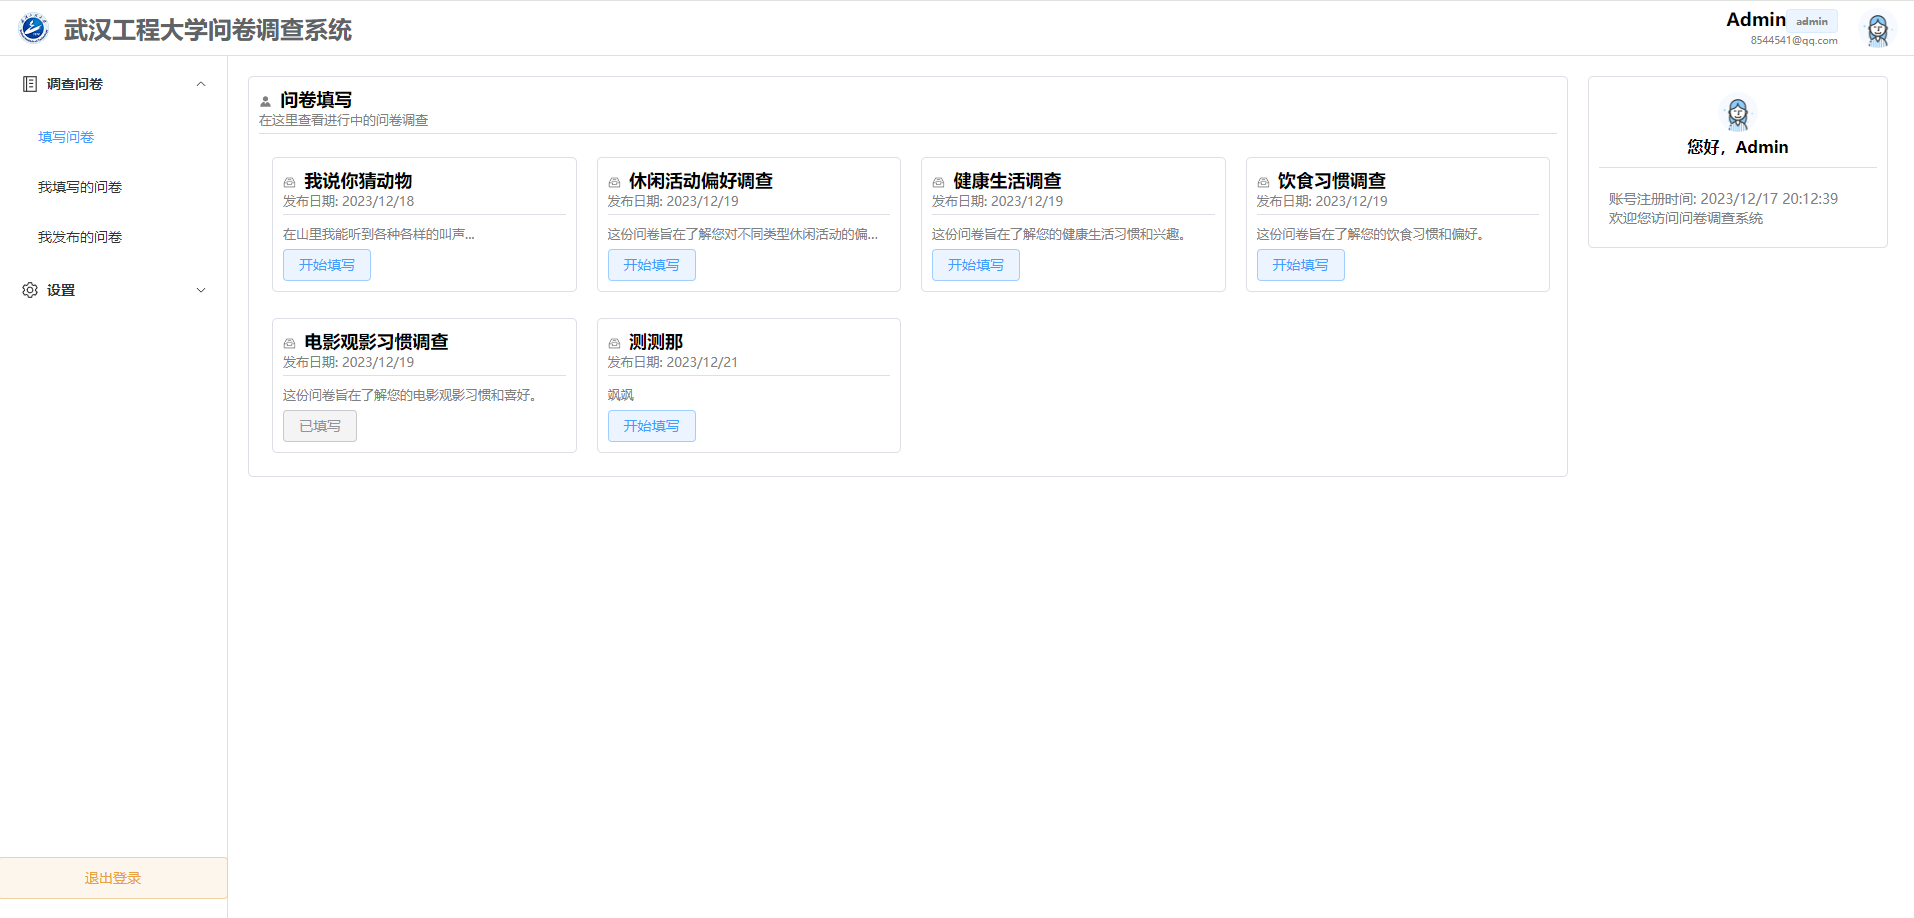Click the icon beside the 电影观影习惯调查 title
1914x918 pixels.
(289, 343)
